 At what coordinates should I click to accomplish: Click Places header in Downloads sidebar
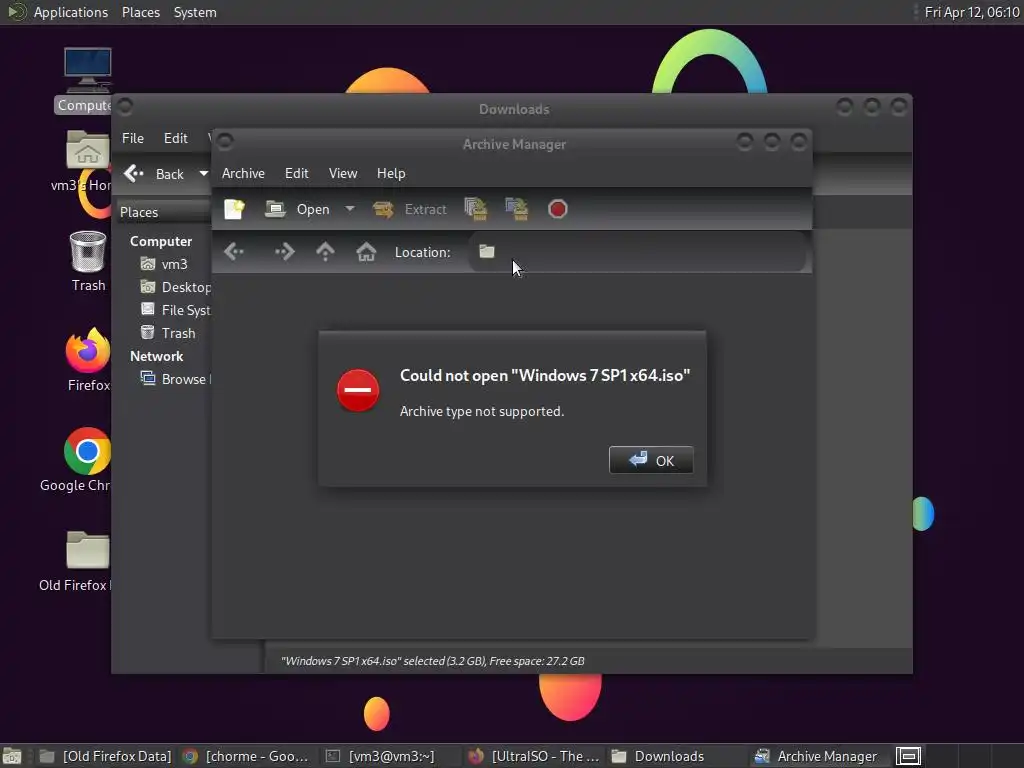pos(164,212)
